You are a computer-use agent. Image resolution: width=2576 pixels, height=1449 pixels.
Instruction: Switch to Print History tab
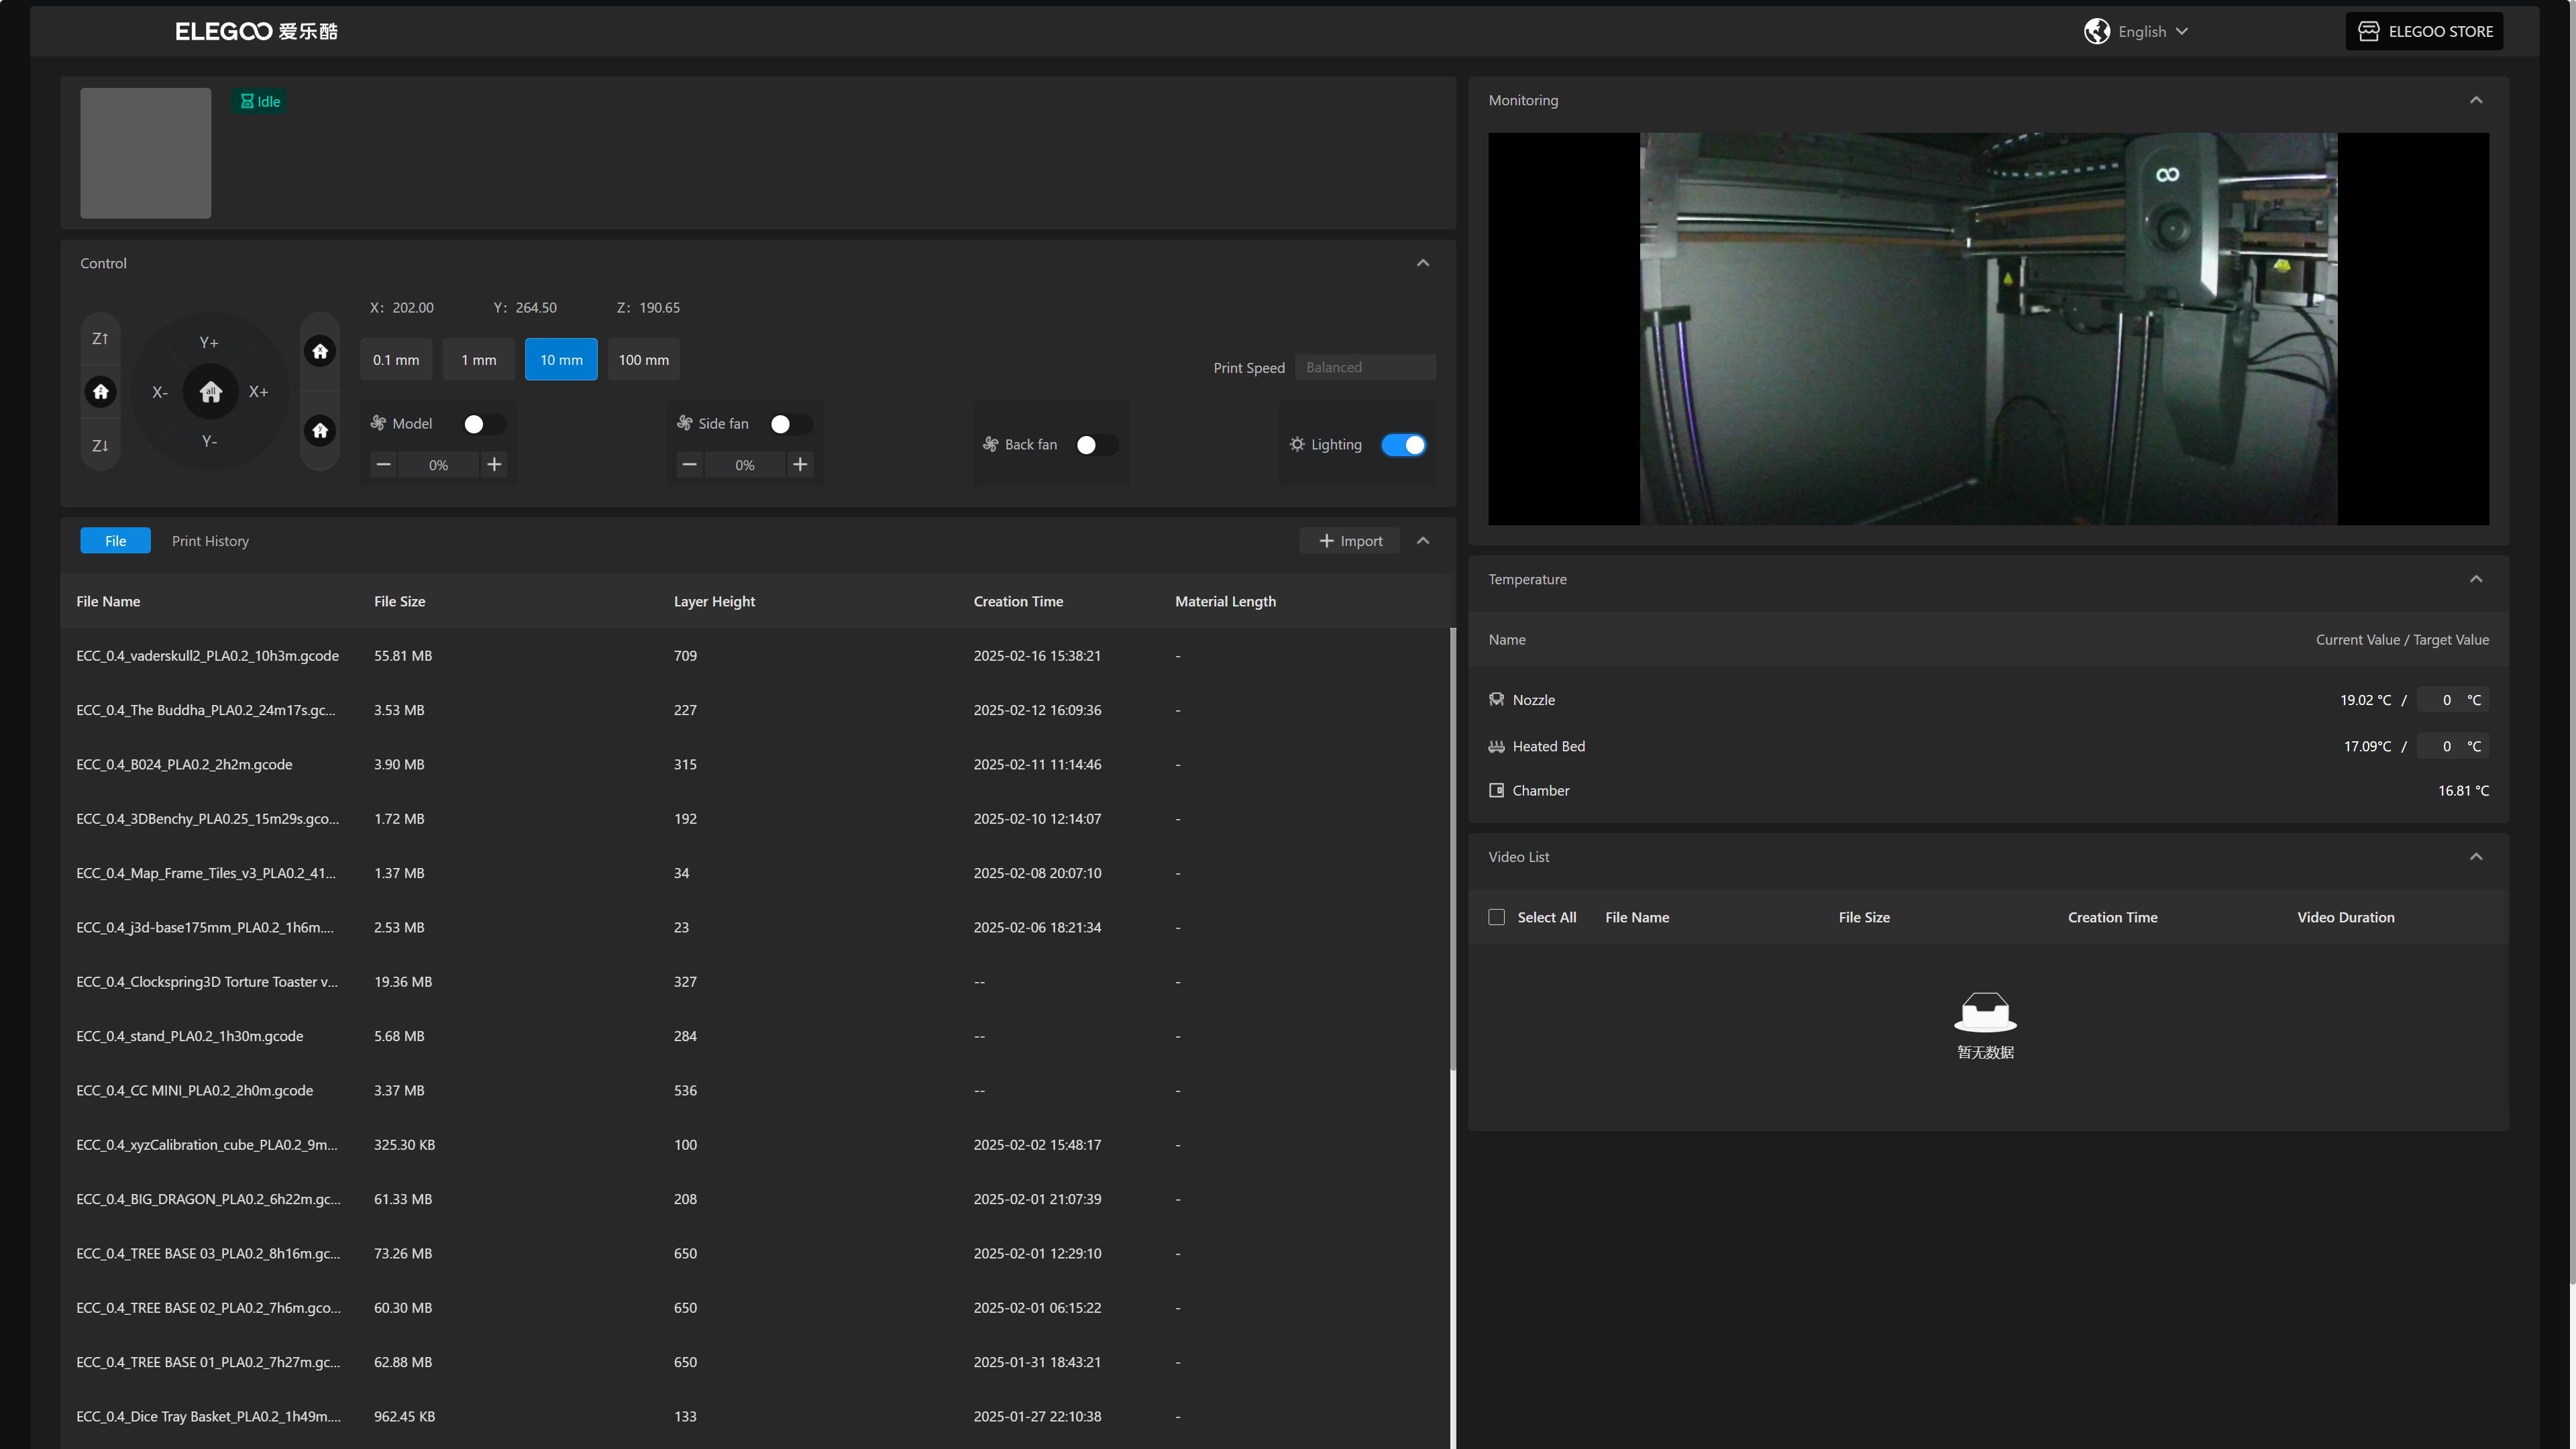click(209, 539)
